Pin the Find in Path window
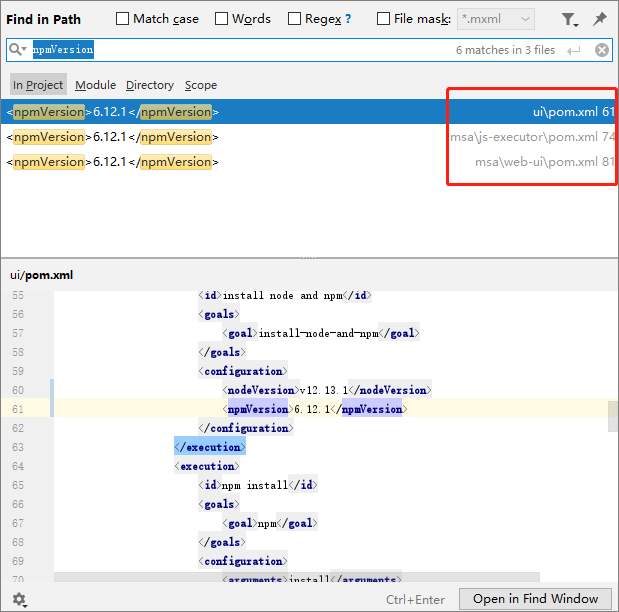The width and height of the screenshot is (619, 612). tap(599, 19)
